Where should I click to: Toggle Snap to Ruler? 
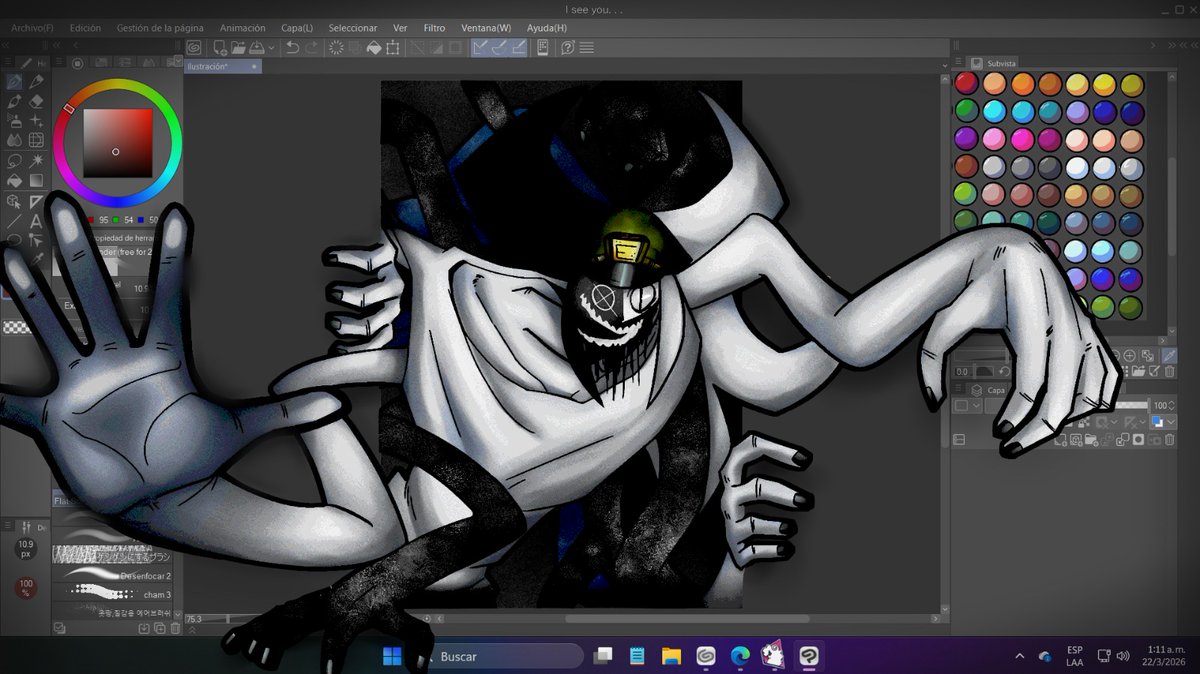[479, 47]
